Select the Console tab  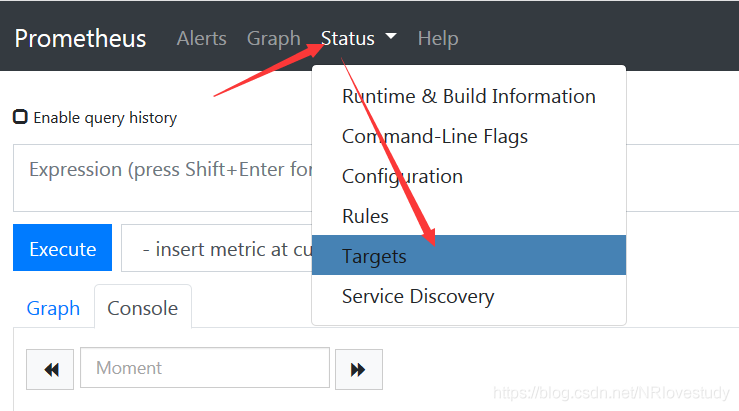(x=143, y=308)
